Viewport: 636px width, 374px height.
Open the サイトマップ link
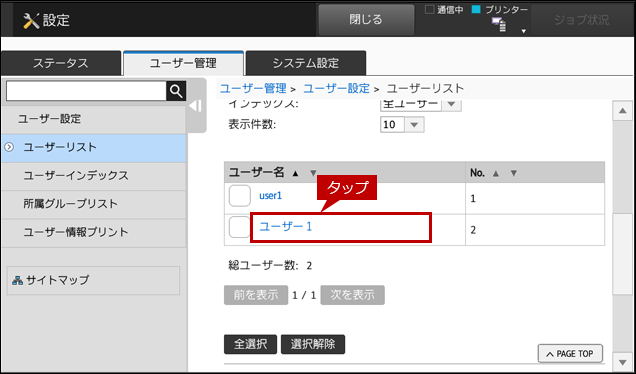click(93, 280)
